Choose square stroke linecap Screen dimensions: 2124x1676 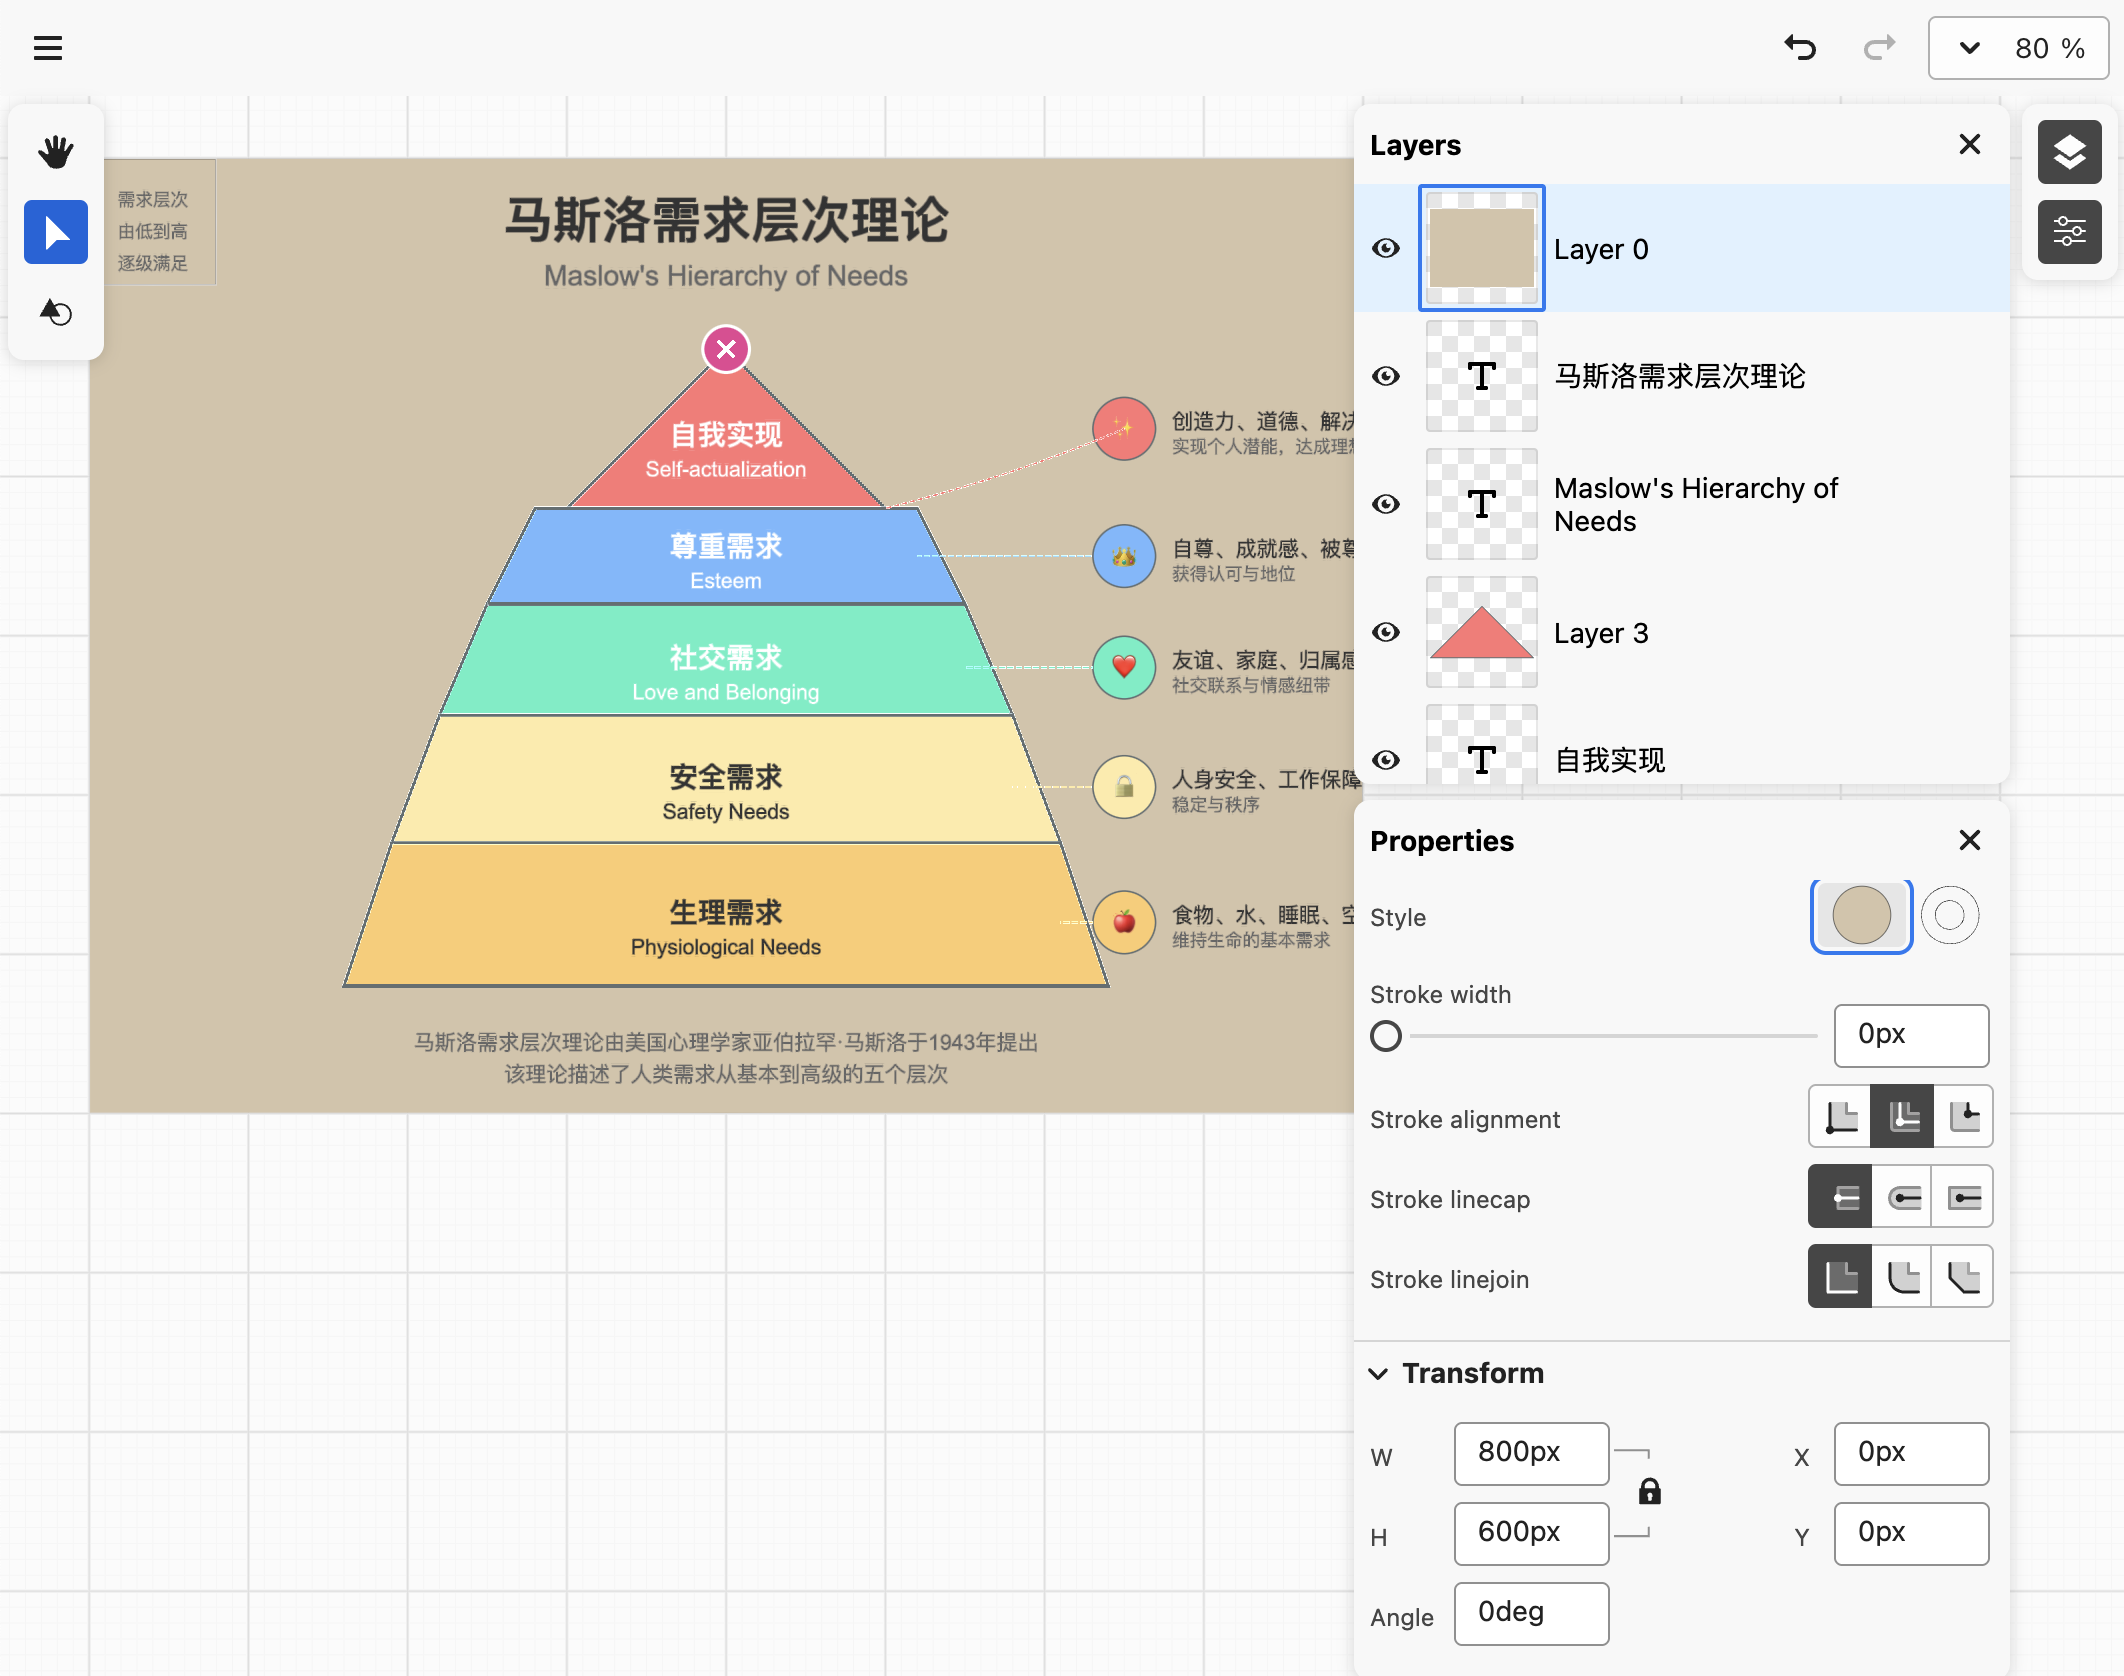1963,1196
